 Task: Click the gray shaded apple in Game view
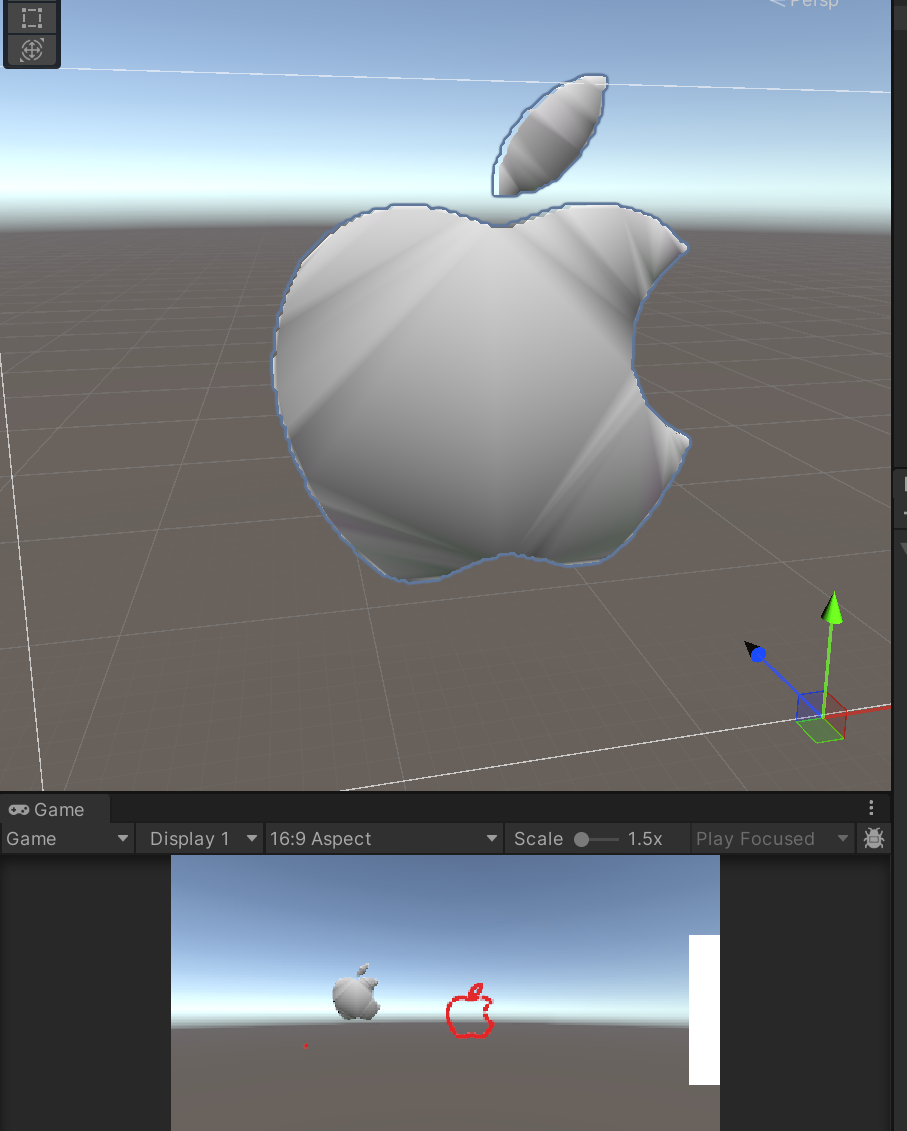(355, 995)
